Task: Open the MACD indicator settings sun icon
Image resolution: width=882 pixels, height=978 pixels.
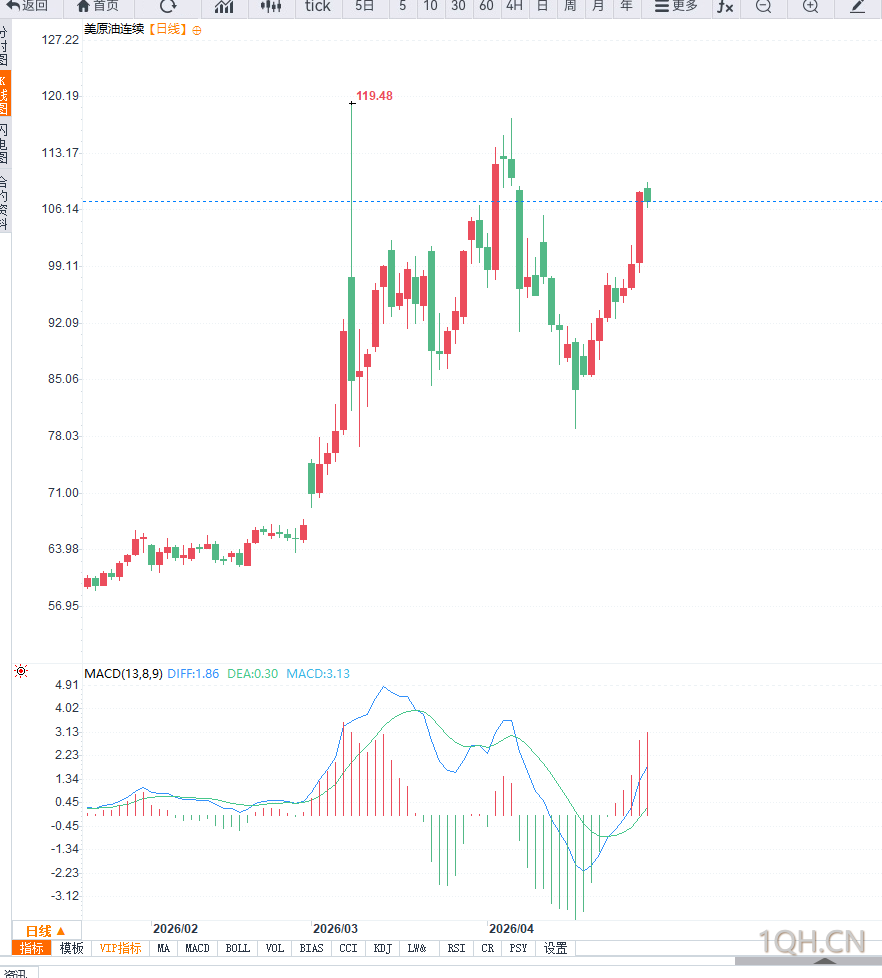Action: pyautogui.click(x=21, y=671)
